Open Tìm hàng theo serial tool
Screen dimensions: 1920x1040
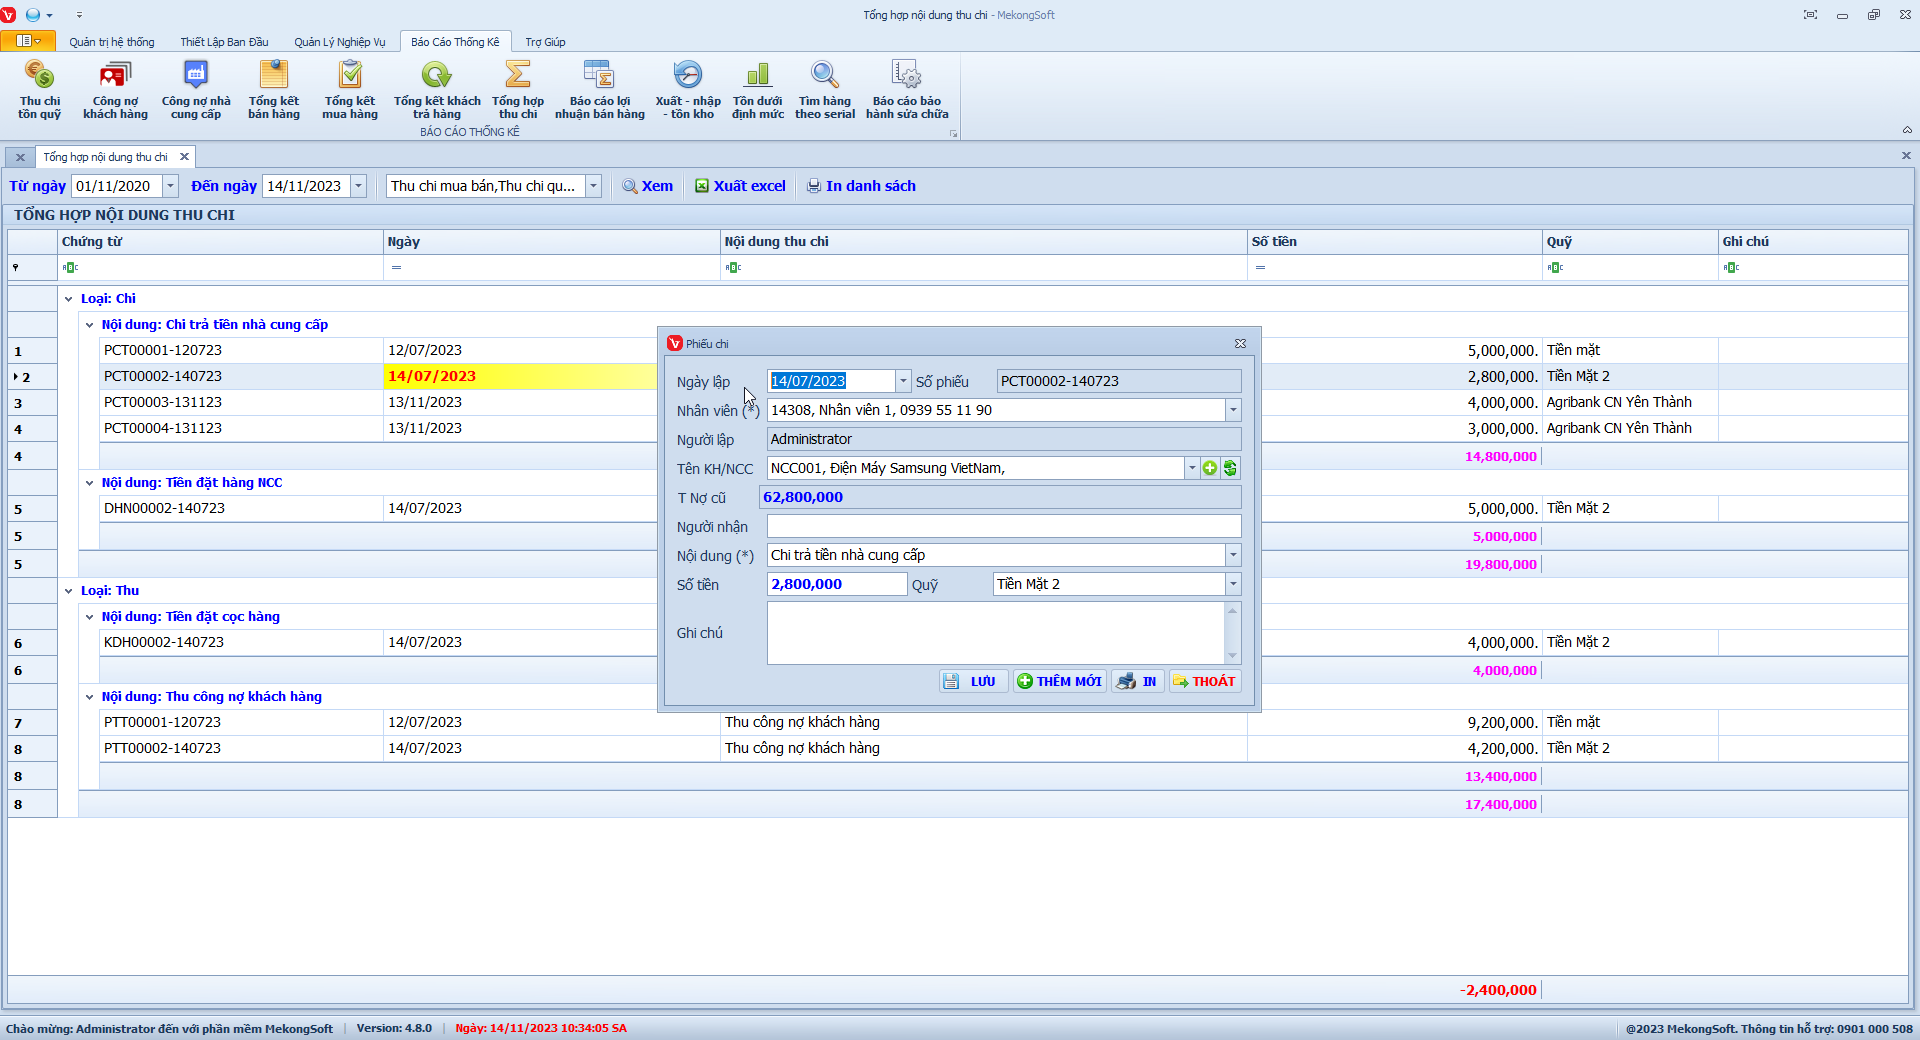[x=825, y=89]
